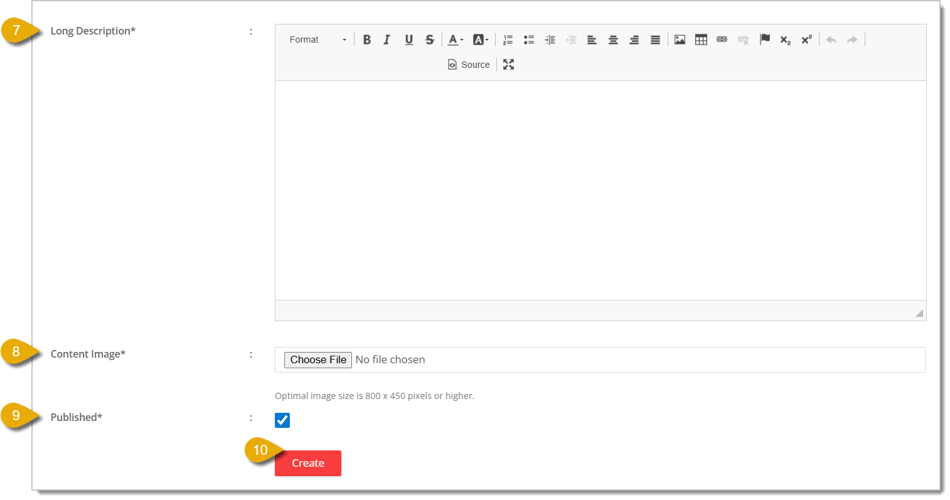This screenshot has width=950, height=500.
Task: Toggle Italic formatting
Action: pos(387,40)
